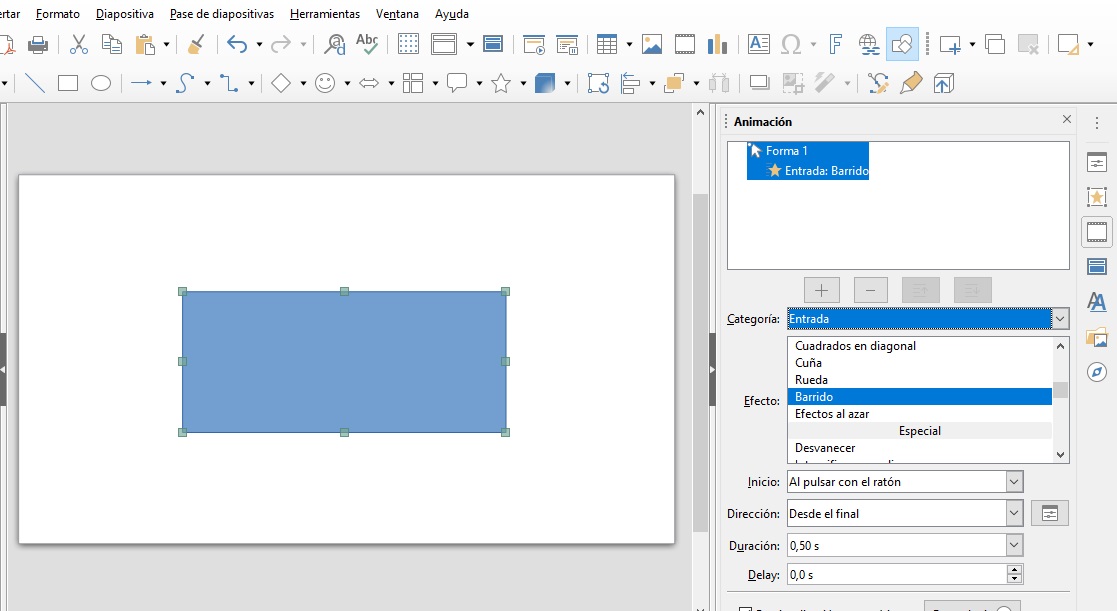
Task: Open the Herramientas menu
Action: (325, 14)
